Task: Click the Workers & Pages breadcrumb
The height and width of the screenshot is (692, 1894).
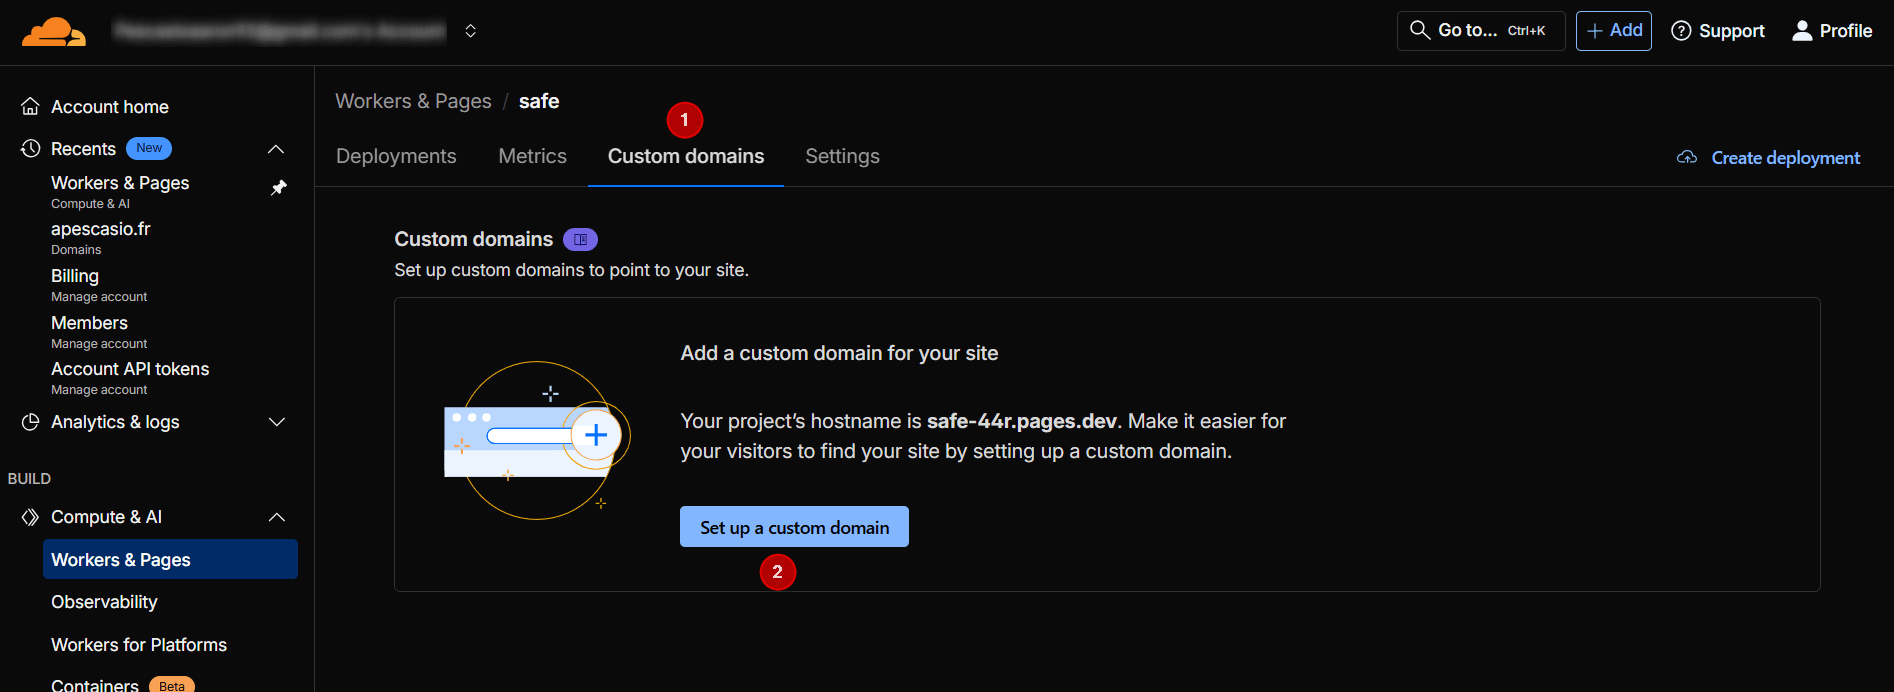Action: (x=413, y=101)
